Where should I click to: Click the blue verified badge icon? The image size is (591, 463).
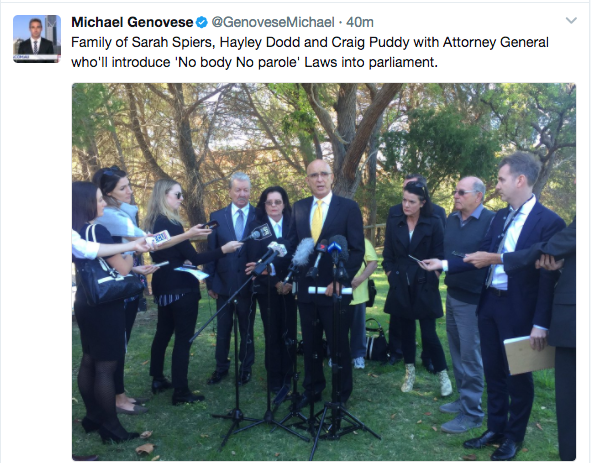coord(202,23)
